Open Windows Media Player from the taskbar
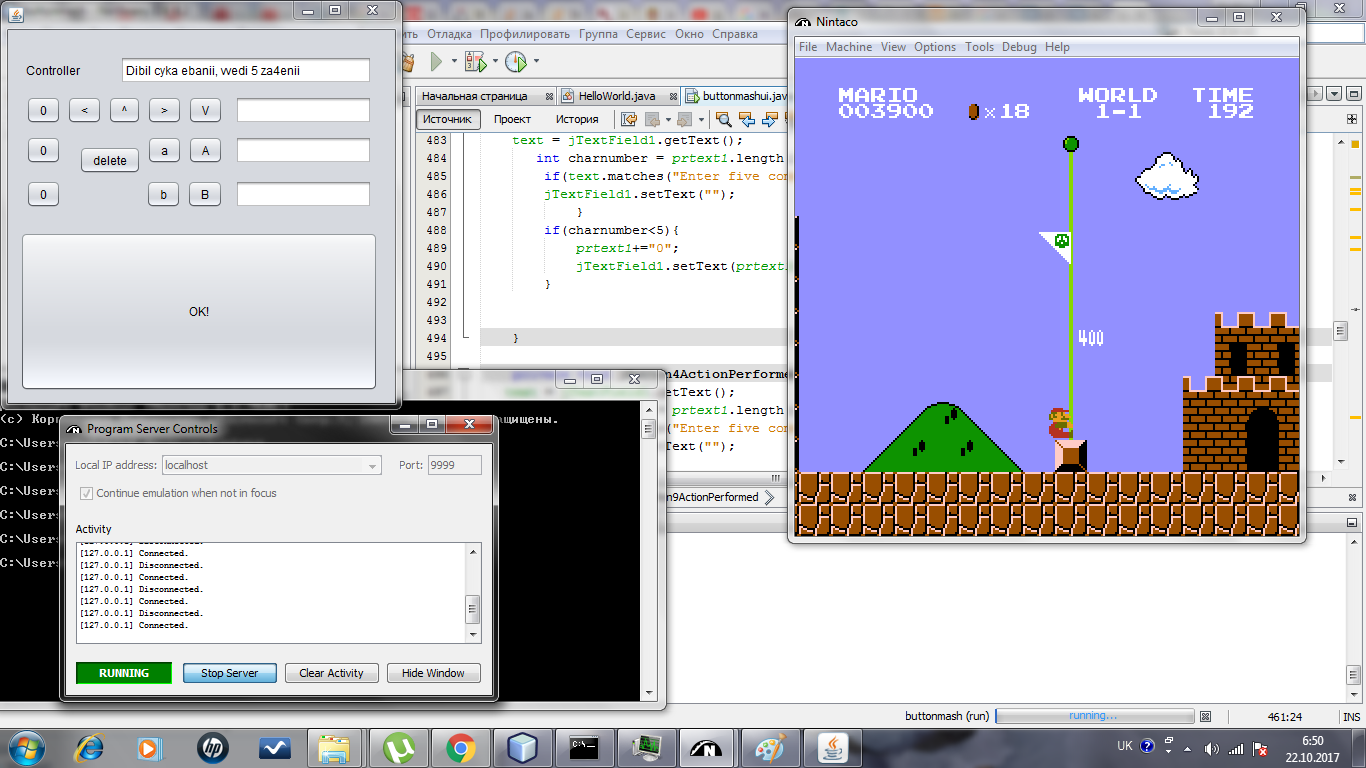1366x768 pixels. point(148,747)
